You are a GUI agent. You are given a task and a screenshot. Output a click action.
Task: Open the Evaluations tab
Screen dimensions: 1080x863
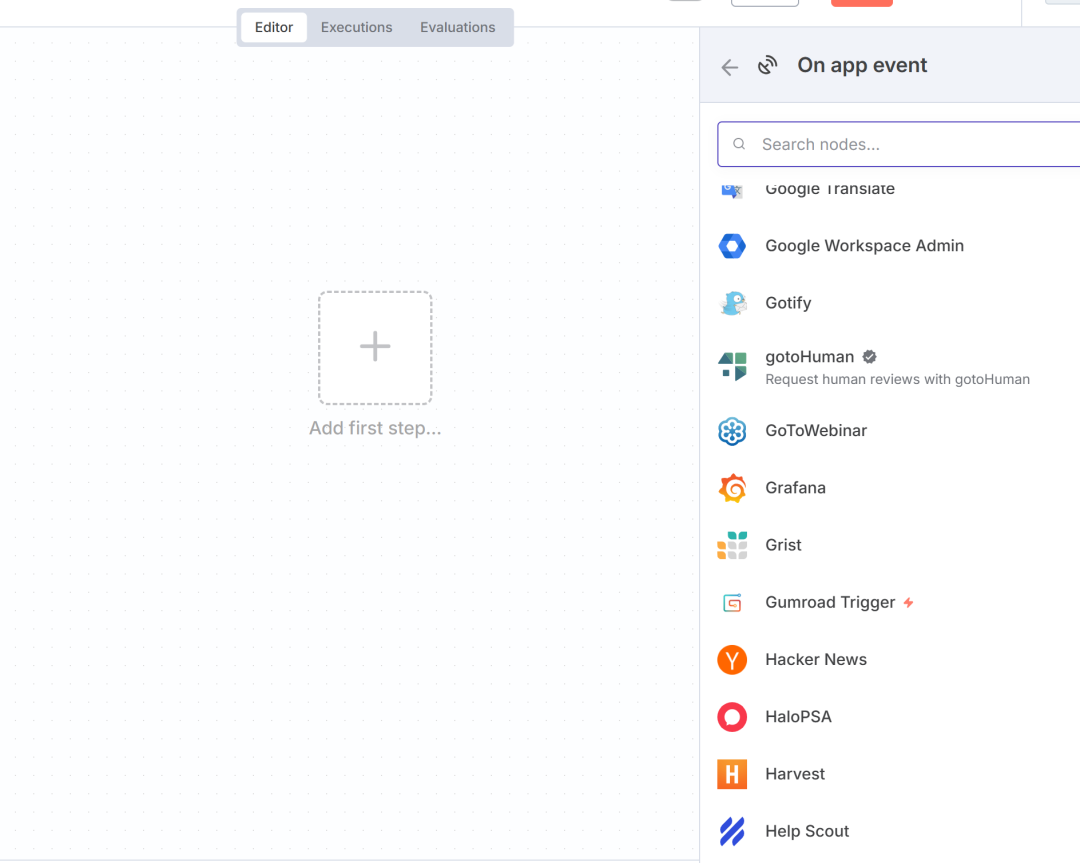coord(457,28)
